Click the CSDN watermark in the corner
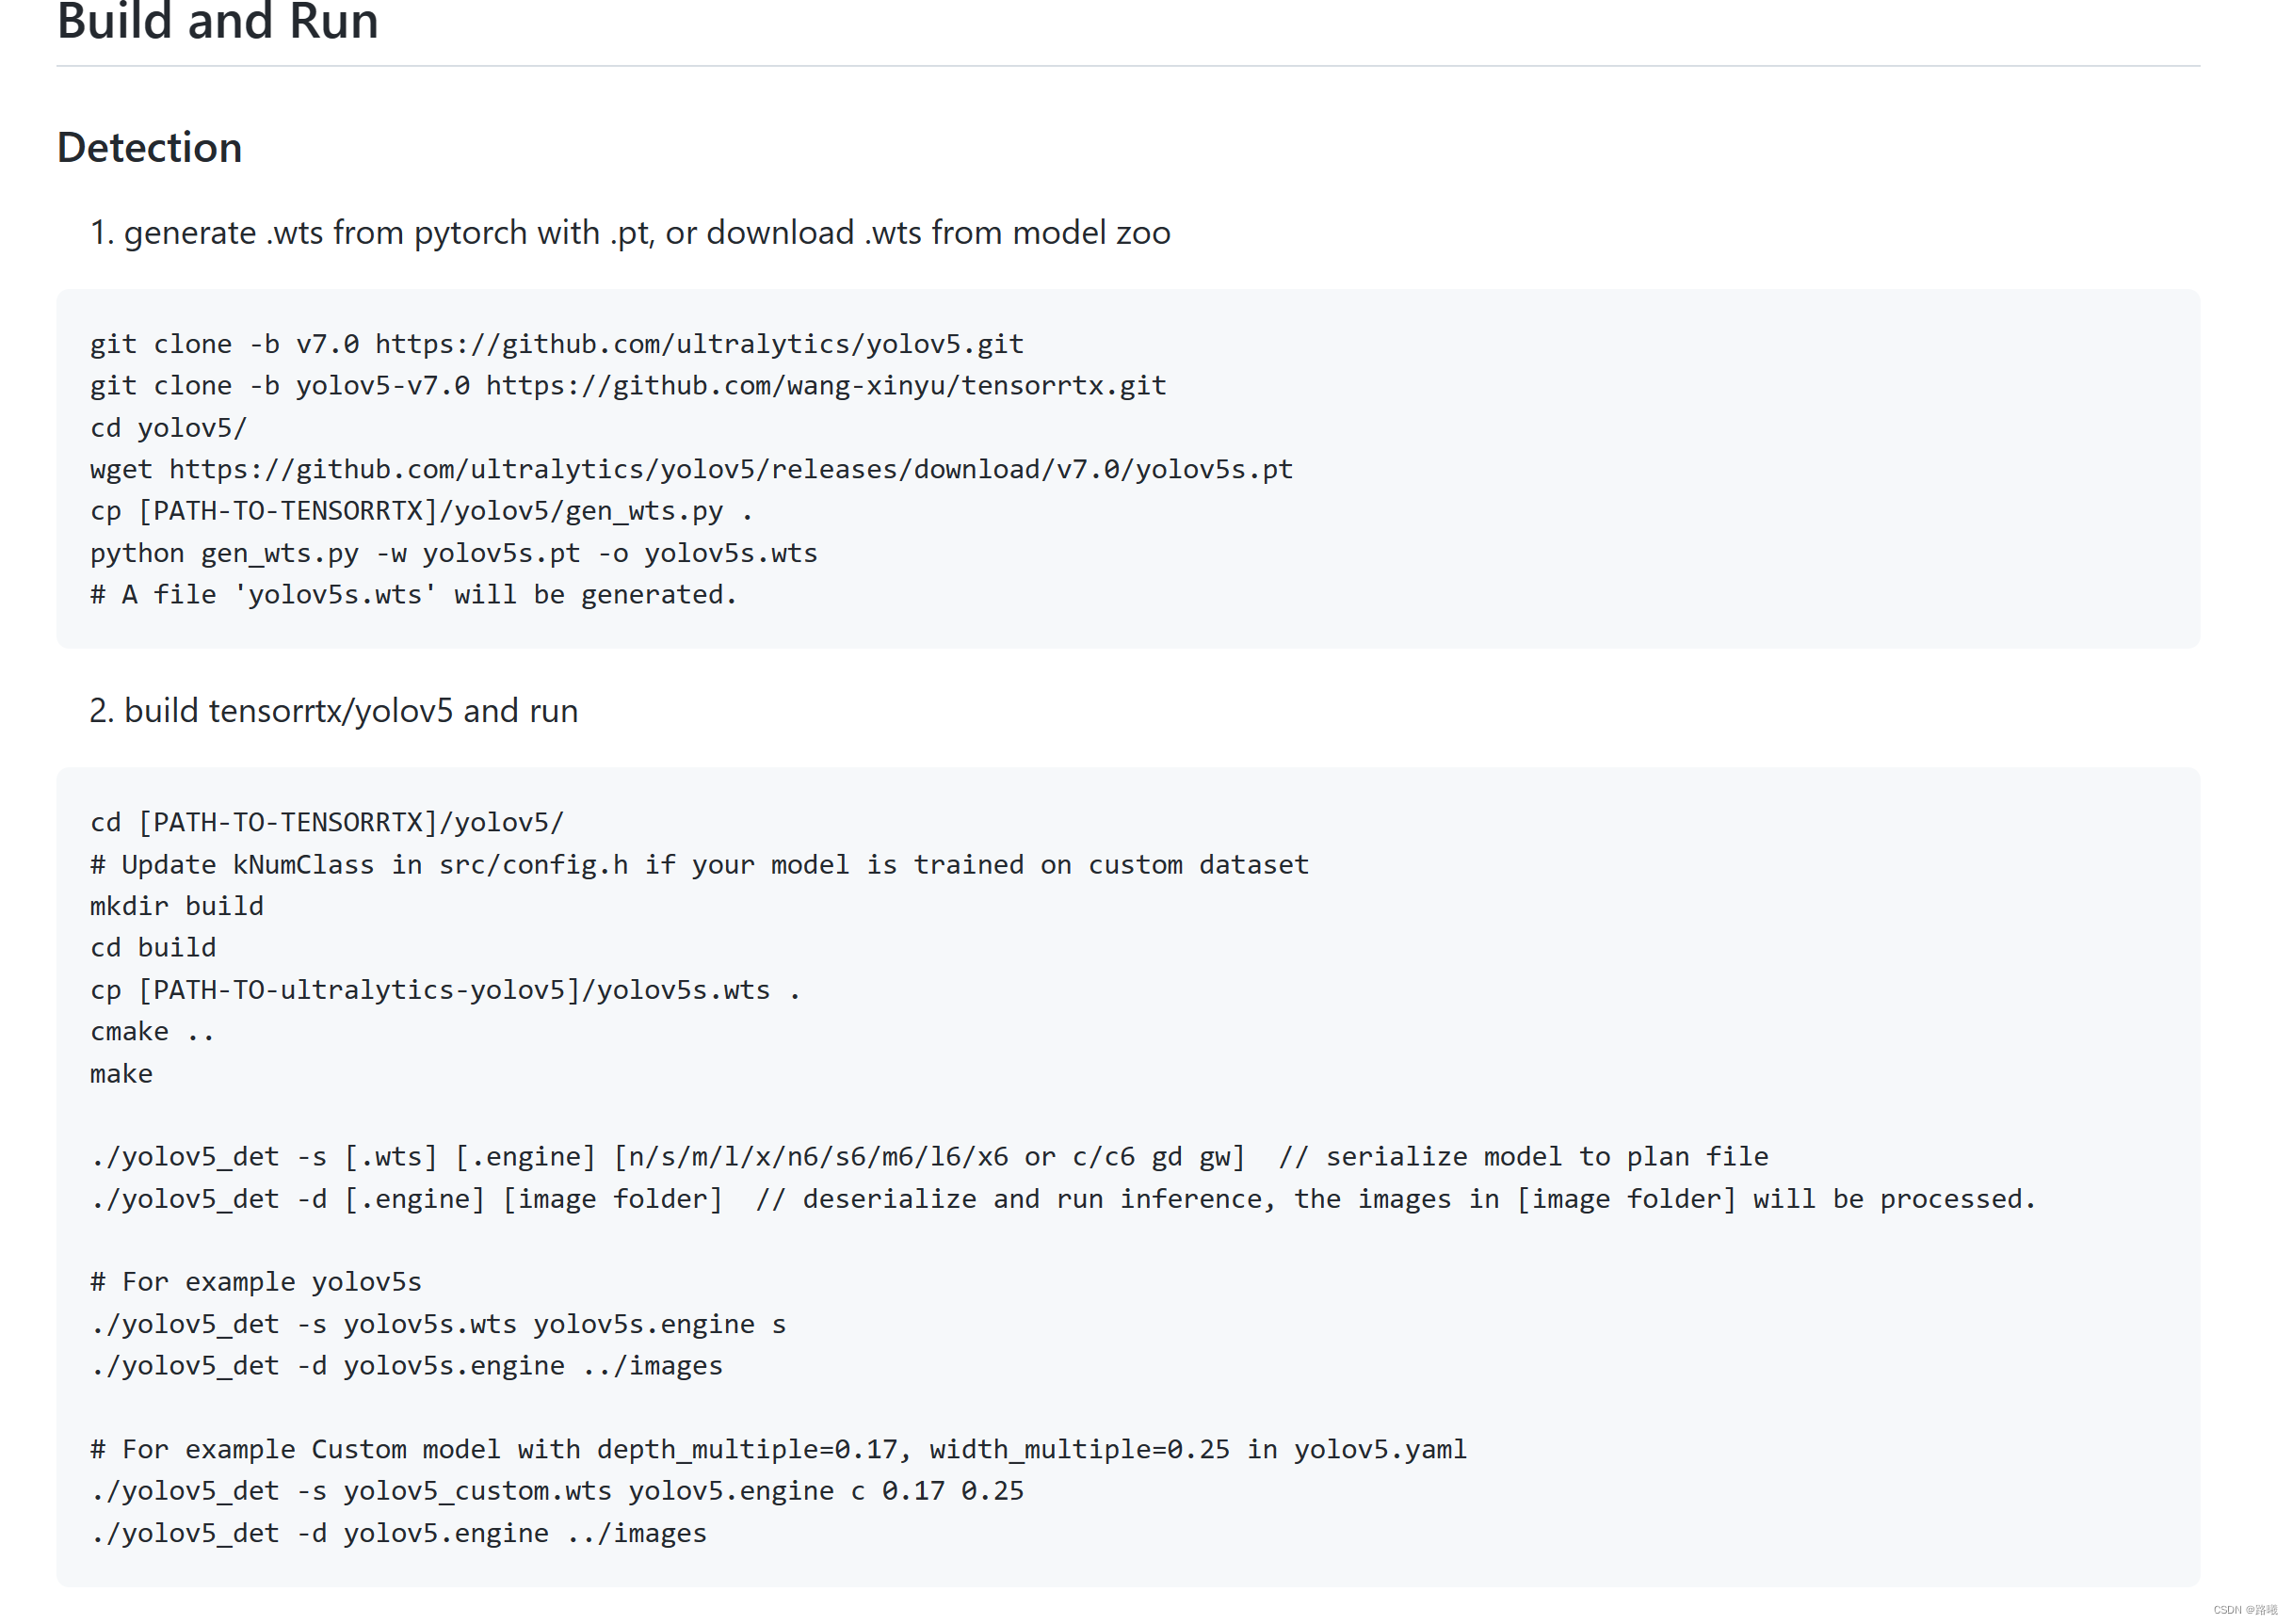 [x=2244, y=1610]
